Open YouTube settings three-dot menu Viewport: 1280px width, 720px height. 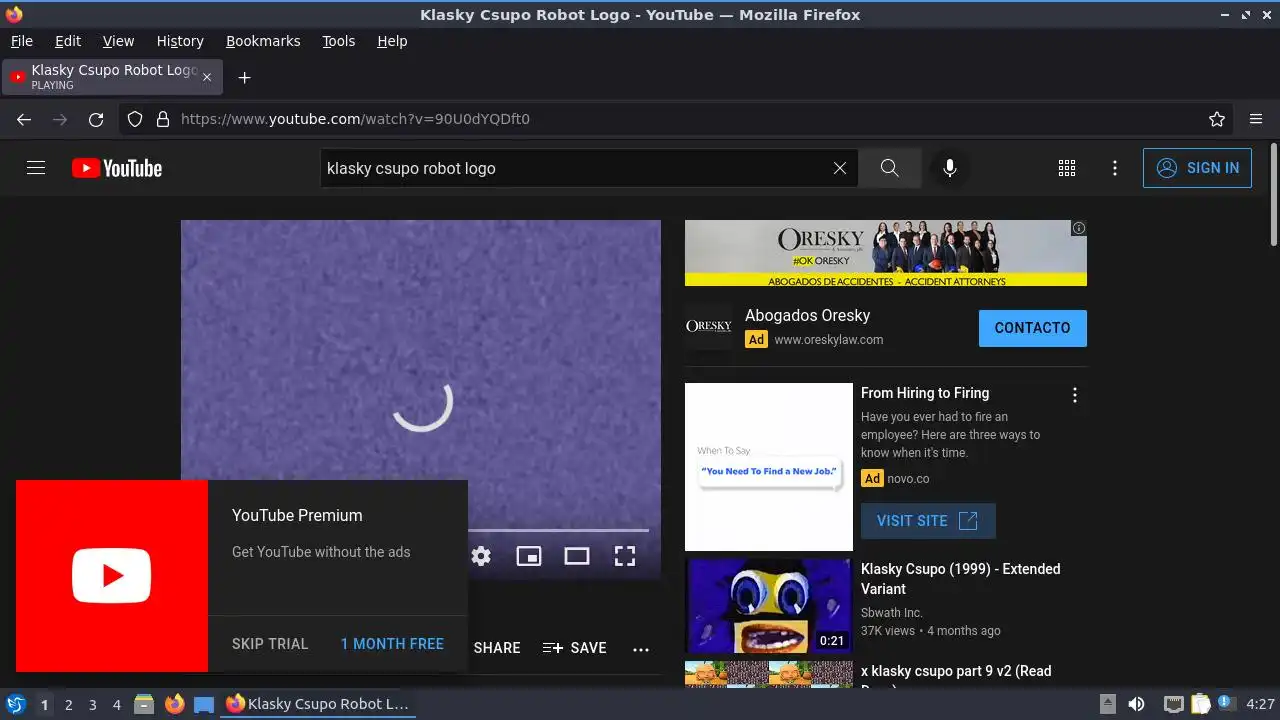(x=1115, y=168)
